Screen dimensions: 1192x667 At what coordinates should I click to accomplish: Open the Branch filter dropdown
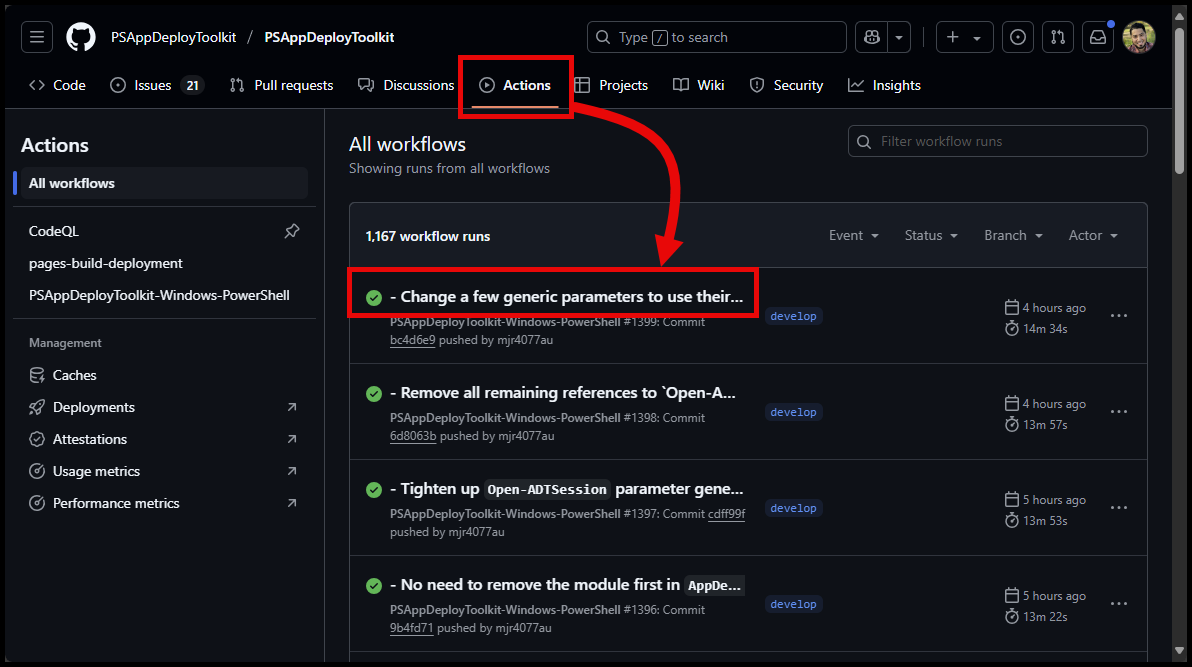1012,235
